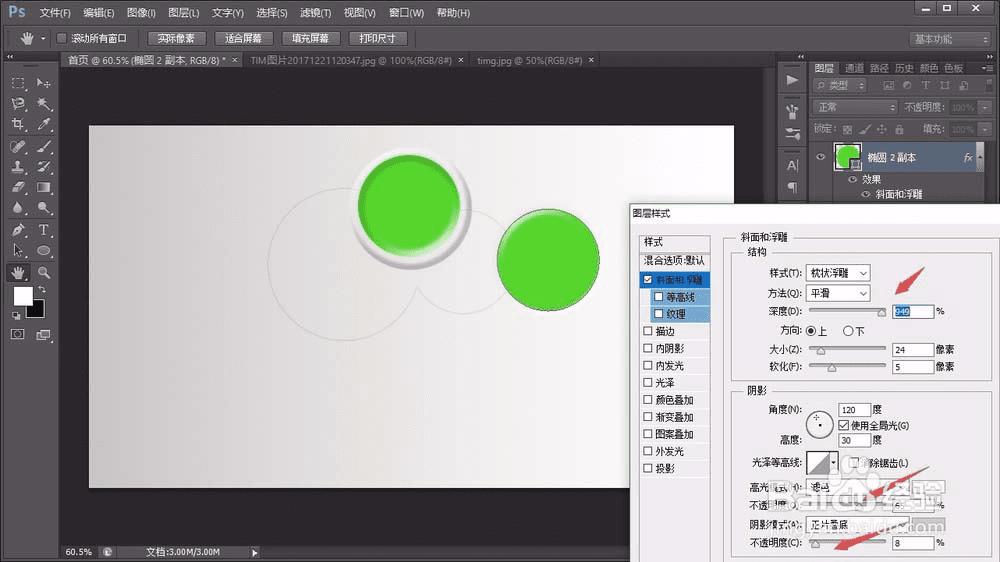1000x562 pixels.
Task: Click 适合屏幕 button
Action: 243,38
